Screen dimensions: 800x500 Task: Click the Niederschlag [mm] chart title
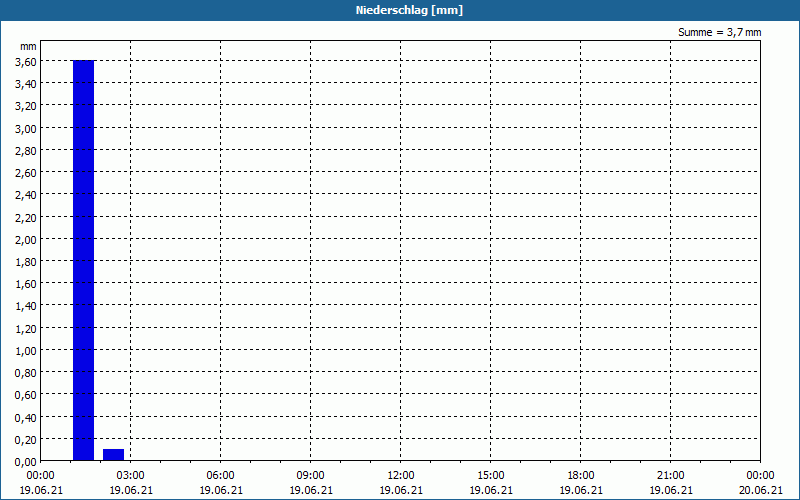[409, 10]
